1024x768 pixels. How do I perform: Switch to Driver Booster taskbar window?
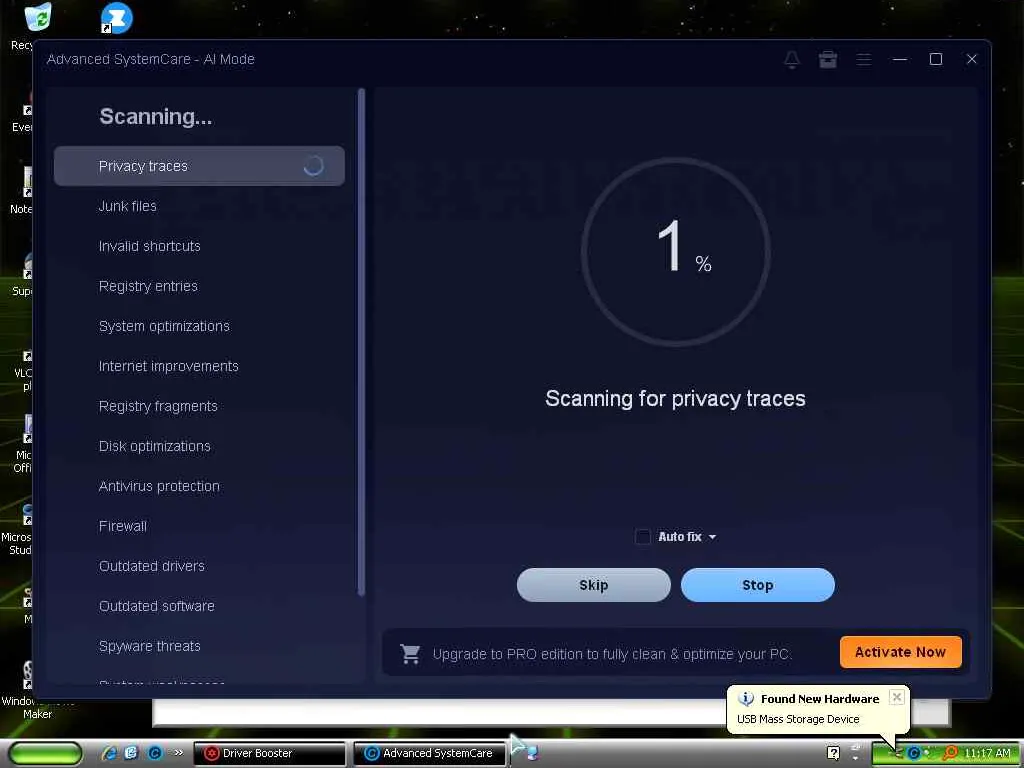pos(270,753)
